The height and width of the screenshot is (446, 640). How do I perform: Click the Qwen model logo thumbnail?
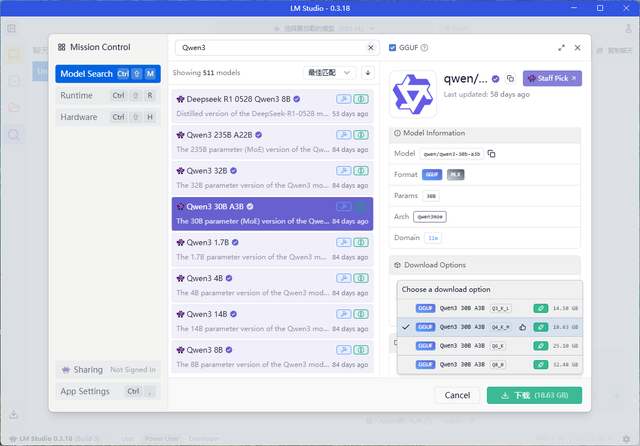click(413, 94)
